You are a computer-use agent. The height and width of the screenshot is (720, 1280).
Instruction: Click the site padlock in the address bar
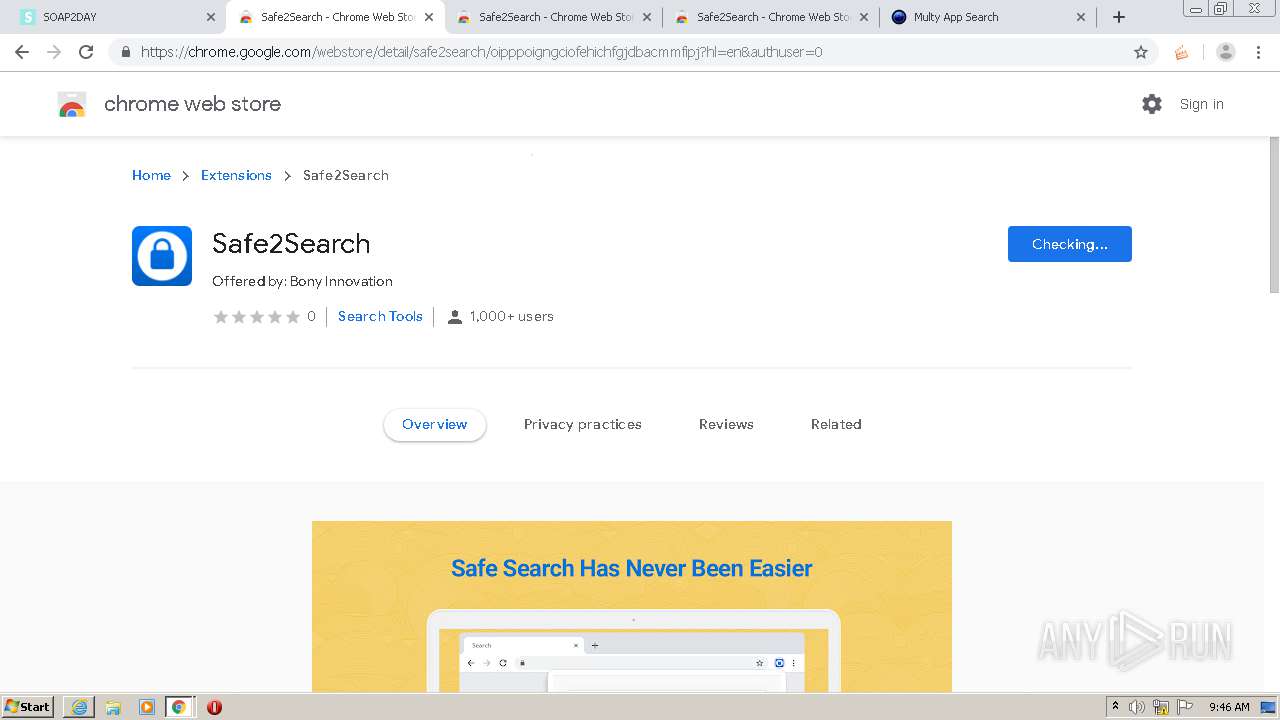pos(125,52)
